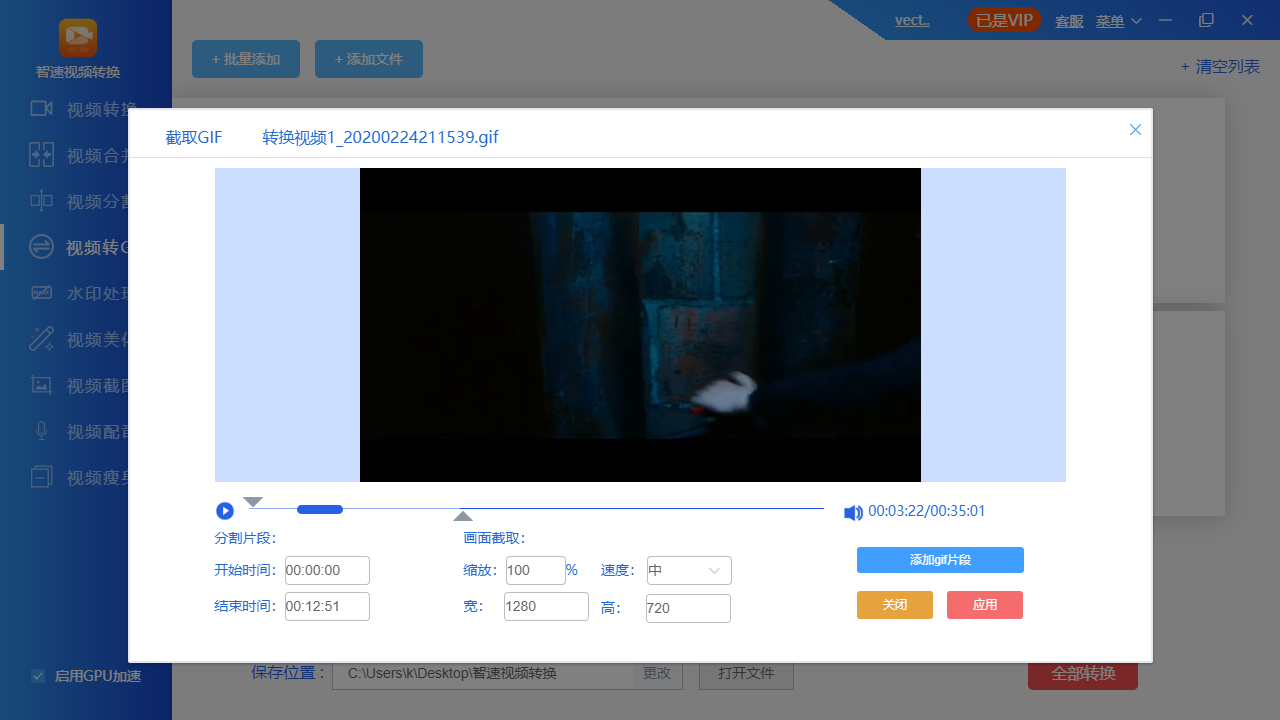
Task: Open the video beautify sidebar icon
Action: (41, 338)
